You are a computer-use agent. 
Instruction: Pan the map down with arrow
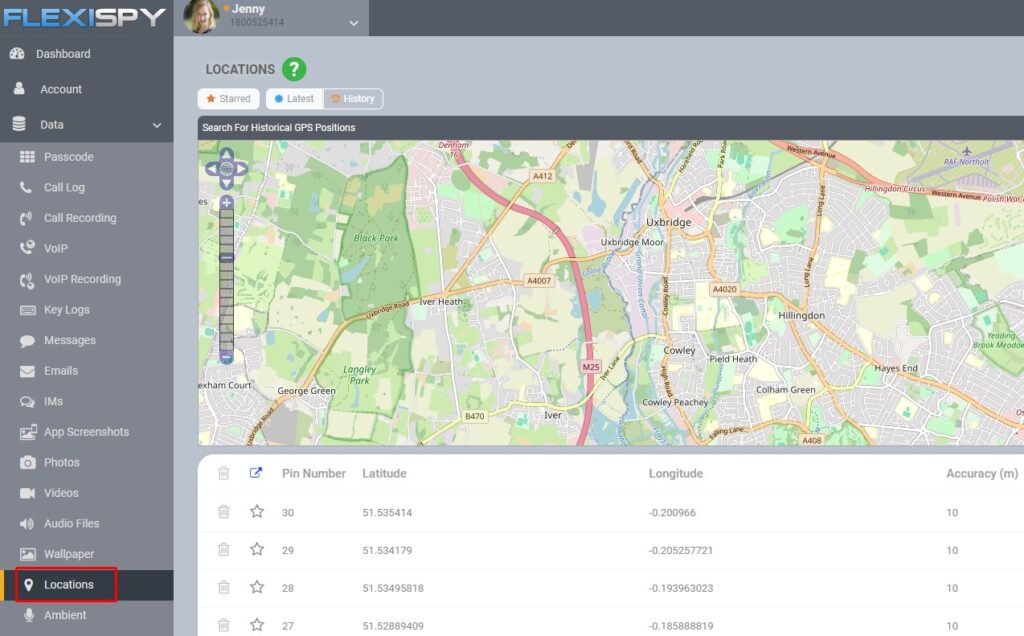(226, 183)
